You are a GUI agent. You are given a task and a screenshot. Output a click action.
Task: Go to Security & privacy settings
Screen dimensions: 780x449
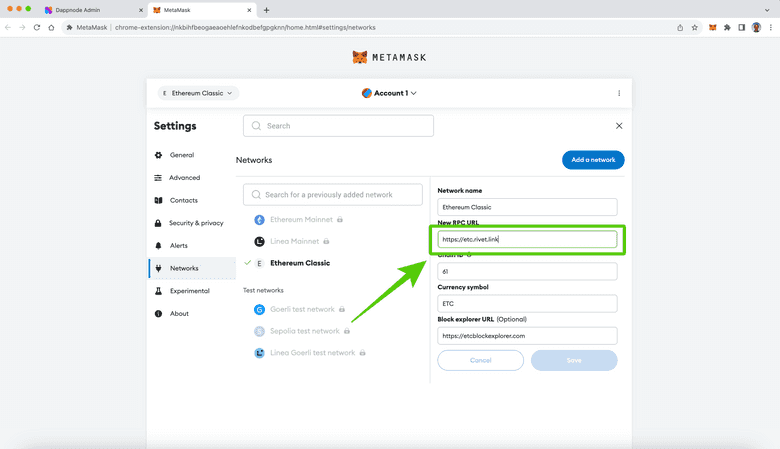pyautogui.click(x=196, y=223)
